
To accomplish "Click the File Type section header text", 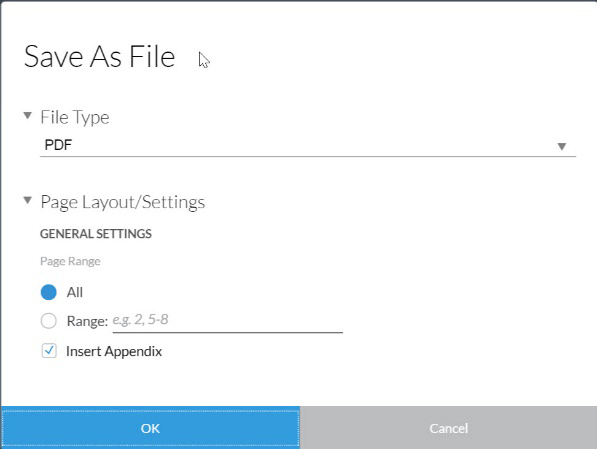I will pos(75,117).
